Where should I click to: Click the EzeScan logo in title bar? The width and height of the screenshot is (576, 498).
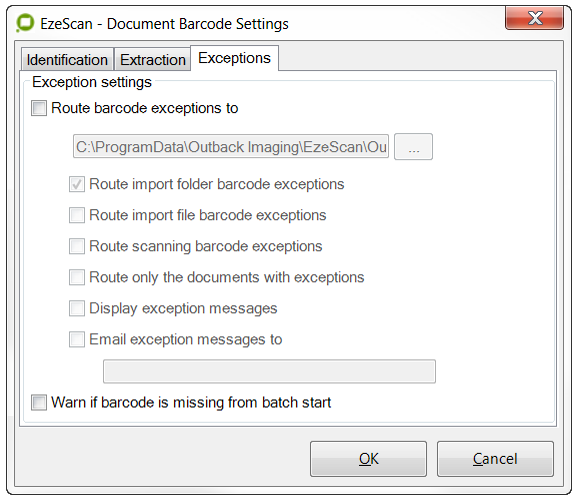25,23
